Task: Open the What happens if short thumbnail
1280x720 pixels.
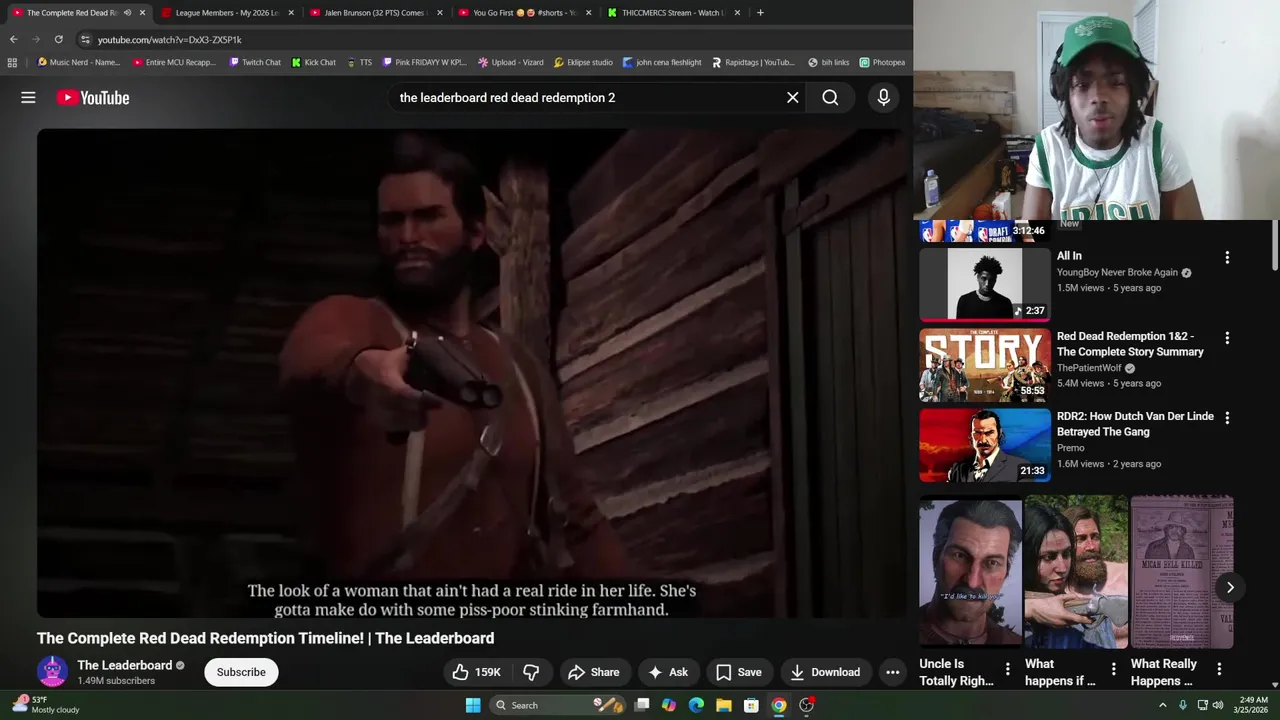Action: (1076, 572)
